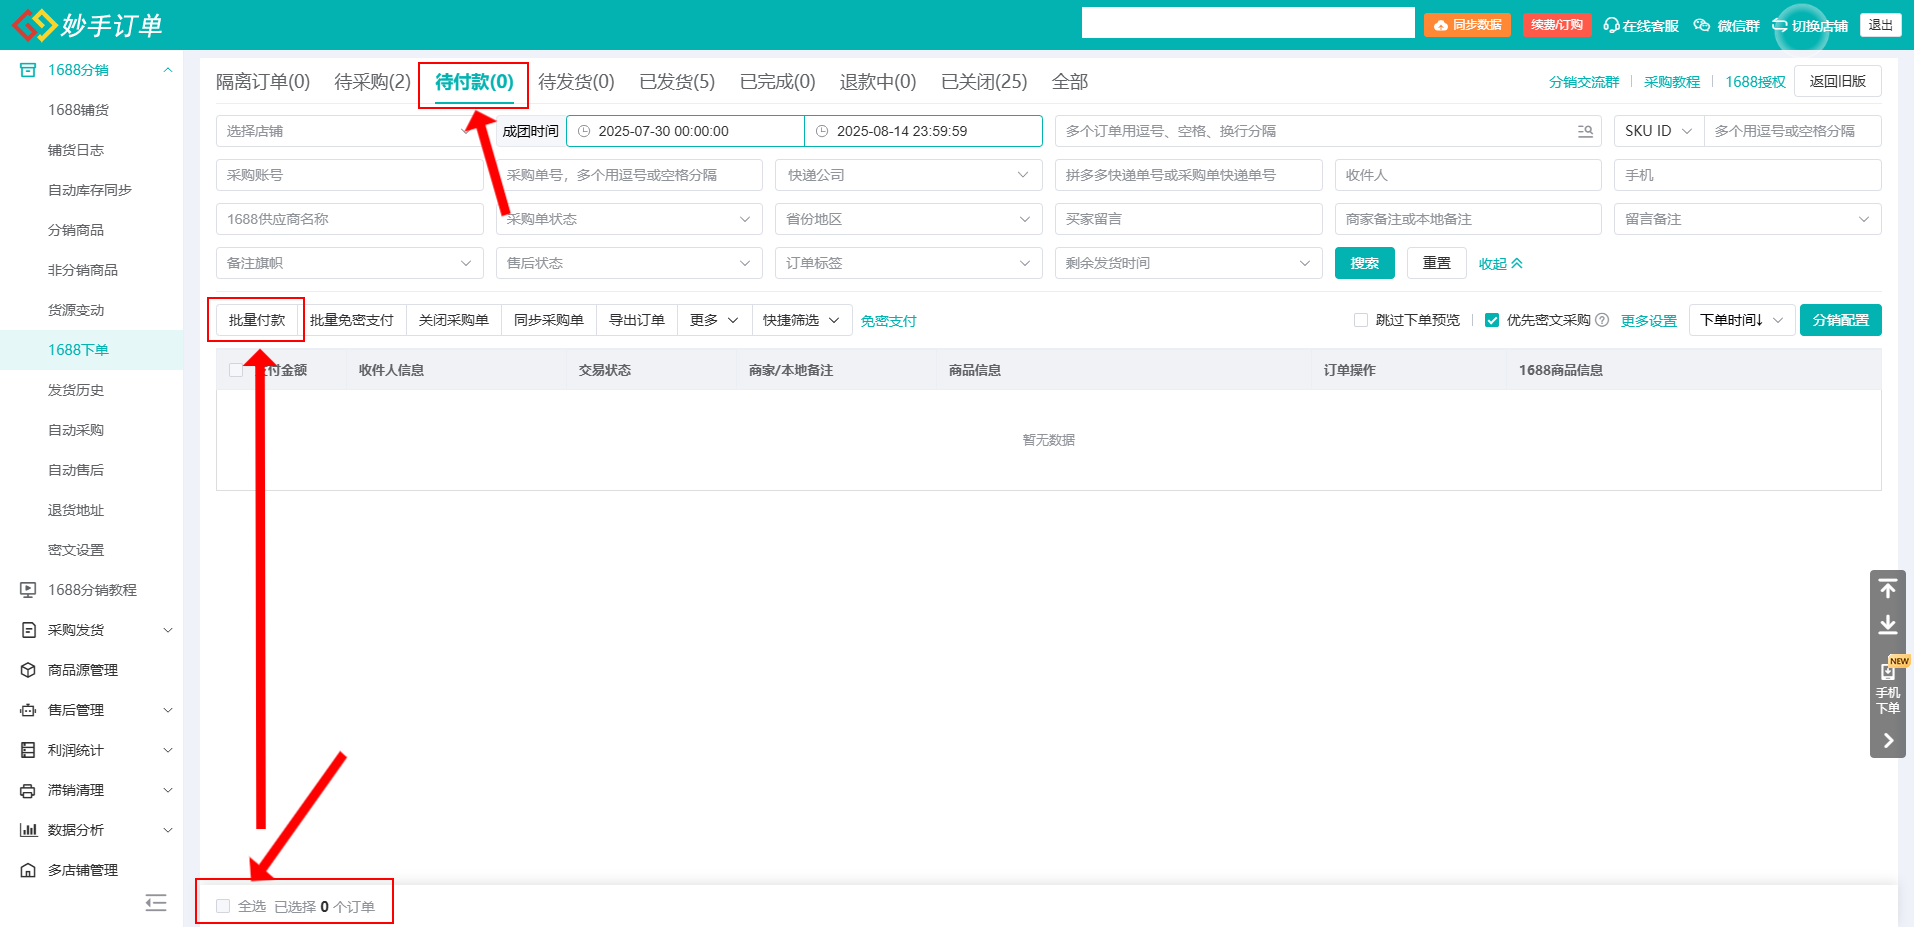Click the 重置 button

coord(1437,263)
